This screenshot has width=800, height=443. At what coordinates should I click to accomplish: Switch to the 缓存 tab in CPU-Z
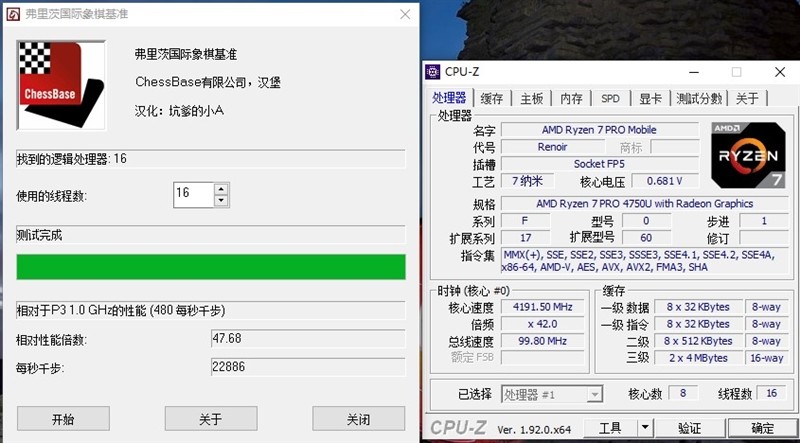coord(492,99)
